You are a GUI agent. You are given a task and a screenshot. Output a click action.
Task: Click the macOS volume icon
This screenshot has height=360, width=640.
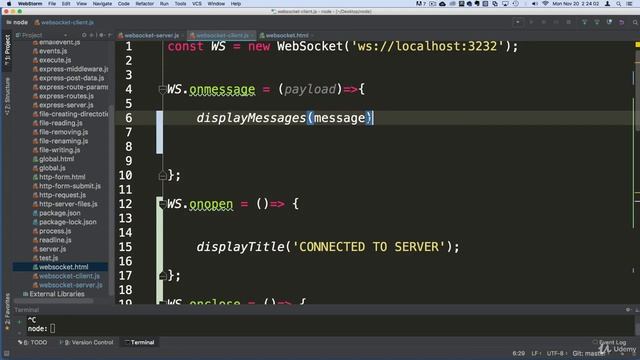pos(534,4)
